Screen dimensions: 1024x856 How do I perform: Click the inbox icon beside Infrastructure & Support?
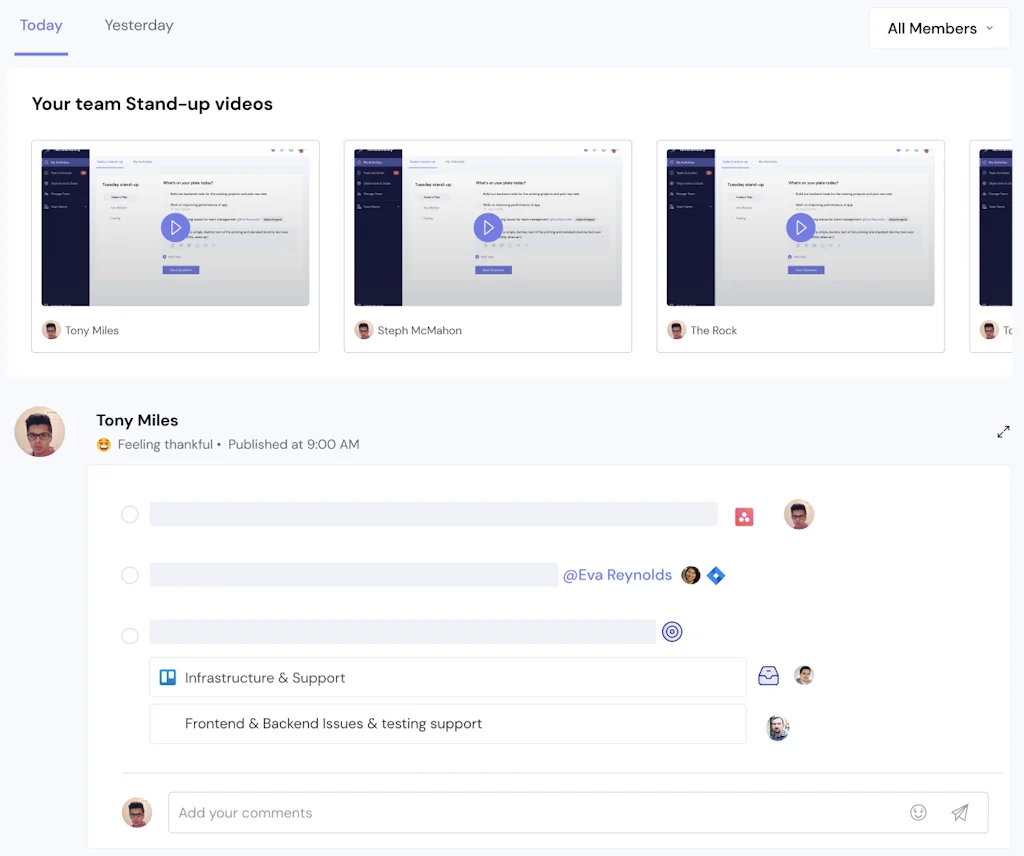point(768,675)
